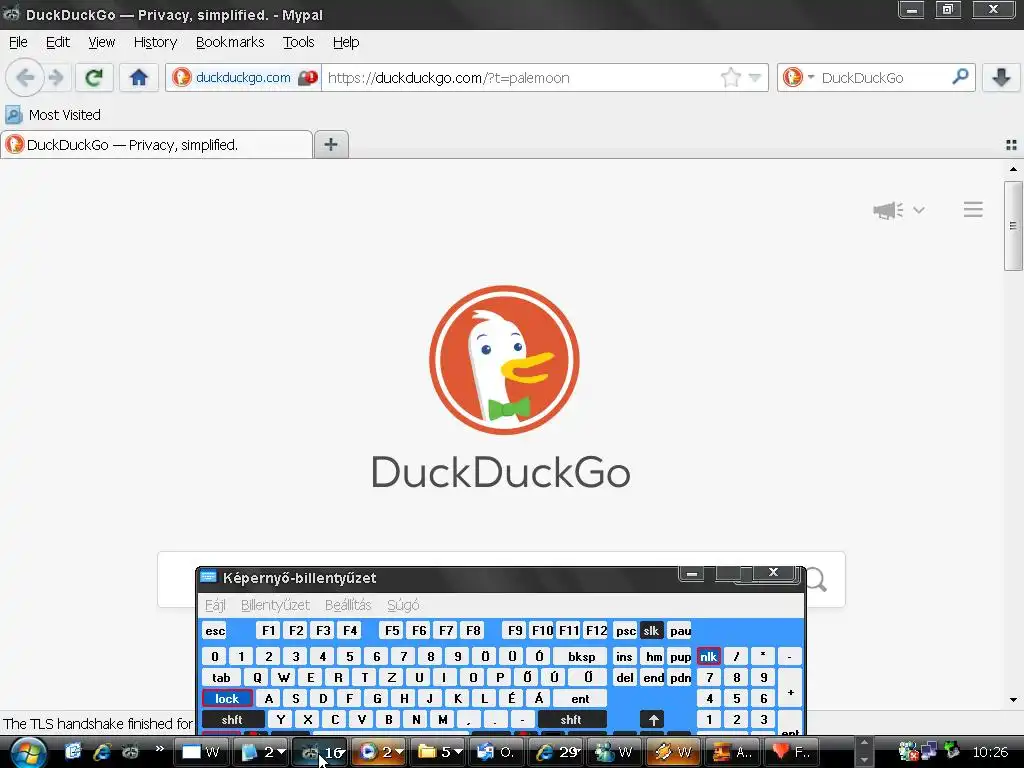The image size is (1024, 768).
Task: Reload the page with the green arrow
Action: point(94,78)
